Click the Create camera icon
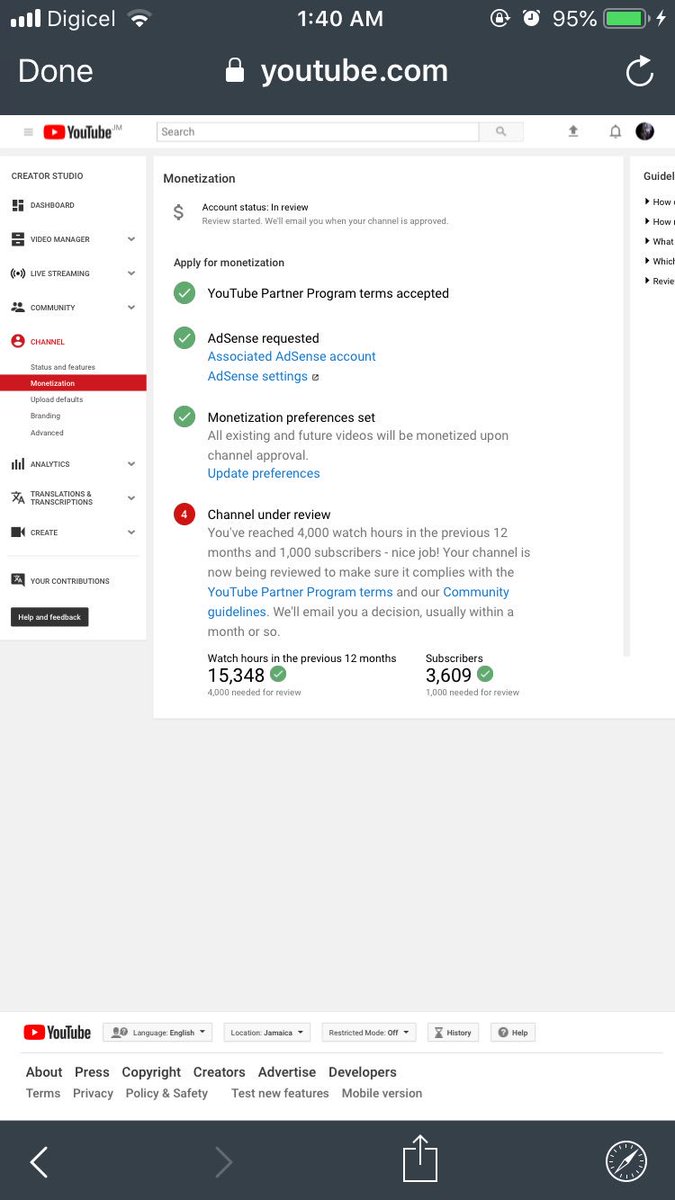 coord(18,532)
